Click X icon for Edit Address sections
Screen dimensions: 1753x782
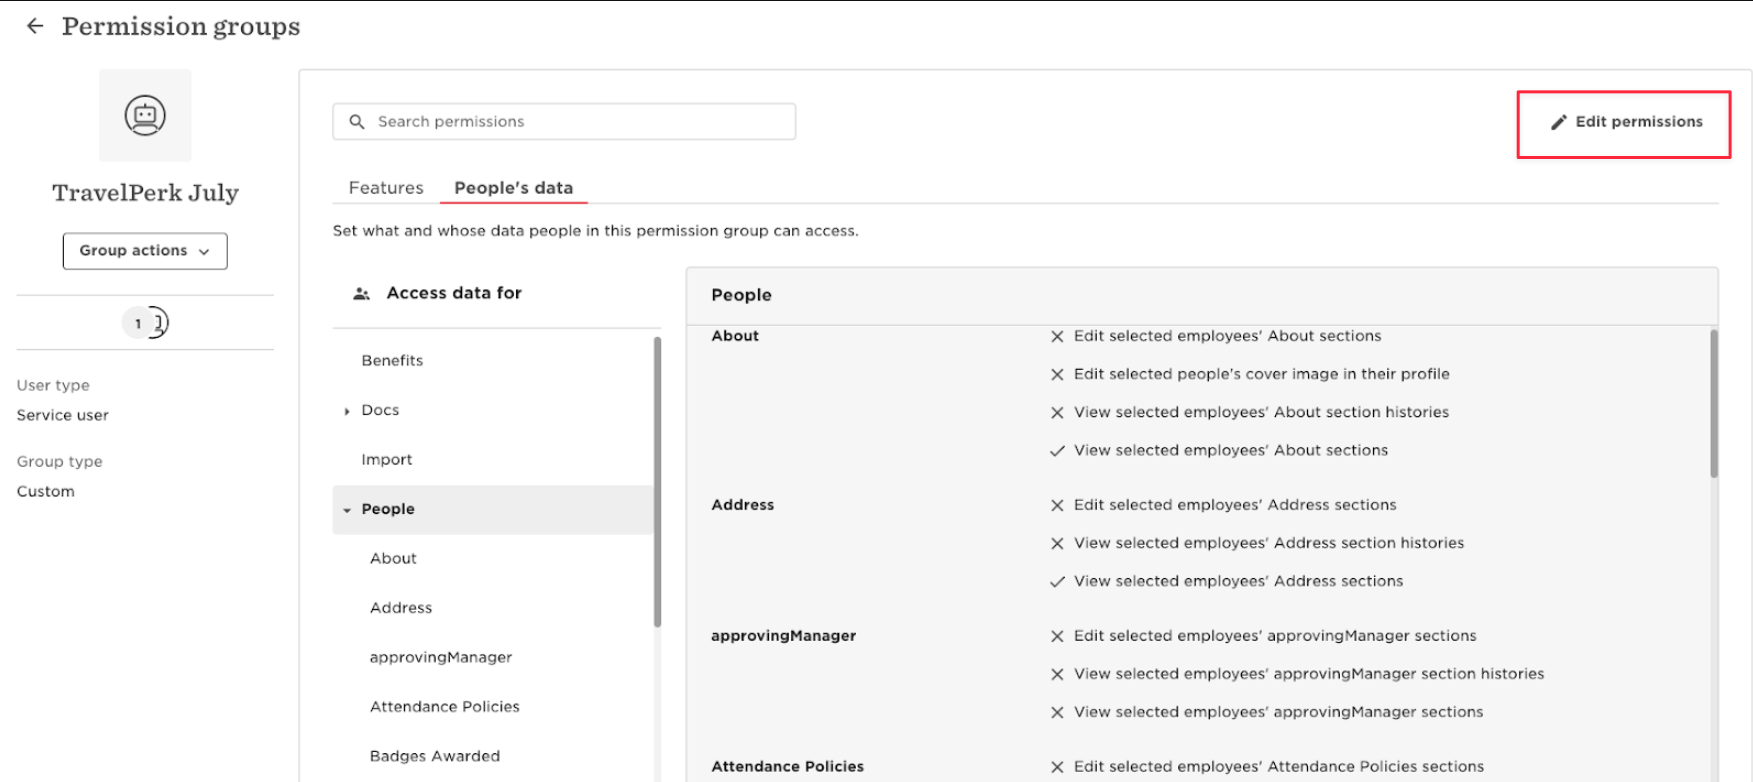[1057, 506]
